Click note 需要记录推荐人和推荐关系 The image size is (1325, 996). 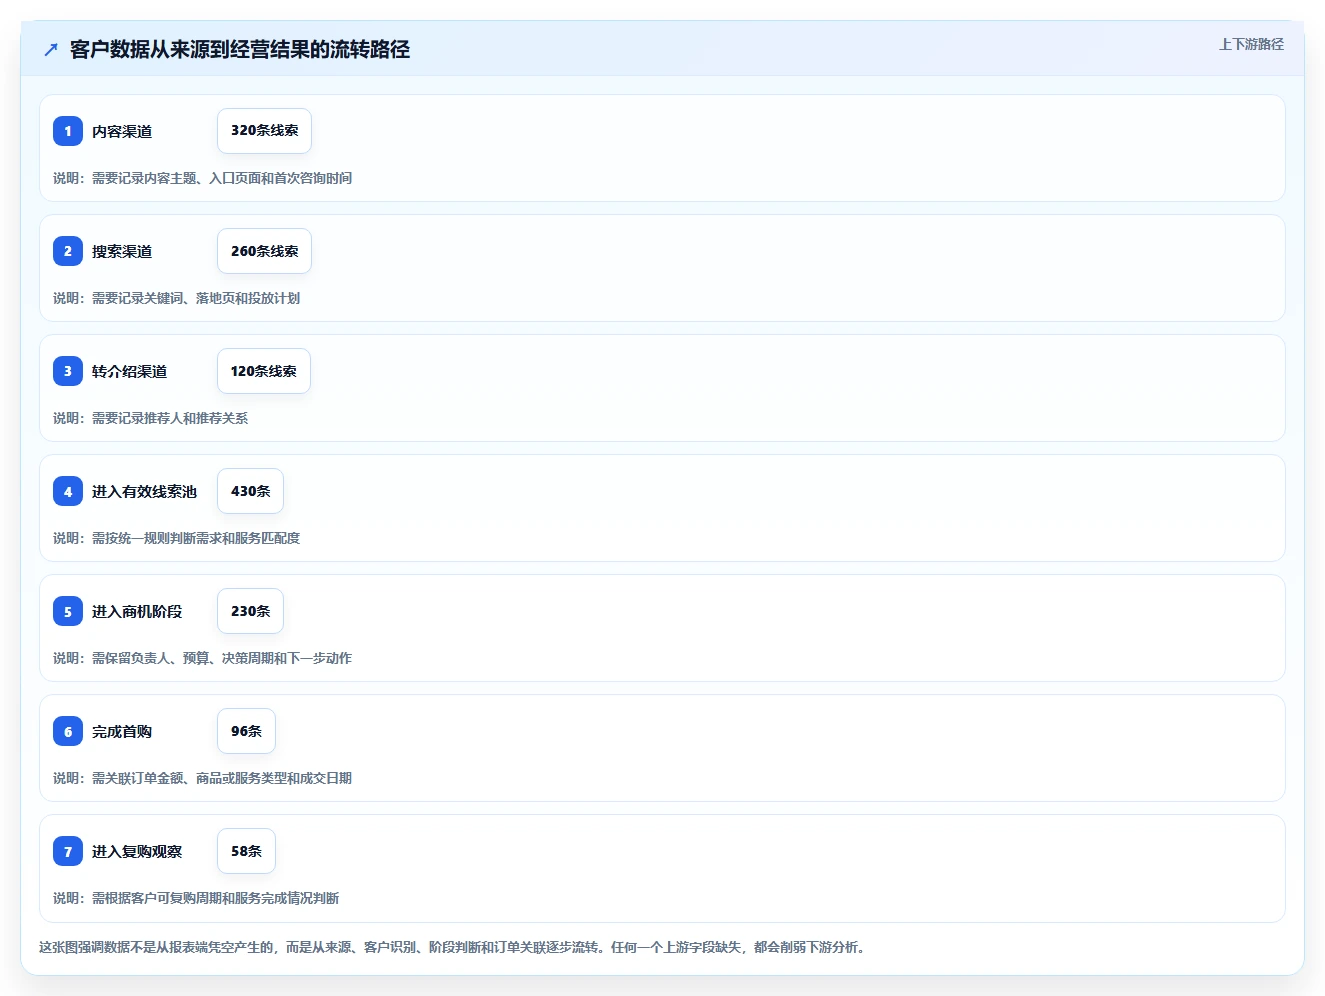[x=170, y=418]
